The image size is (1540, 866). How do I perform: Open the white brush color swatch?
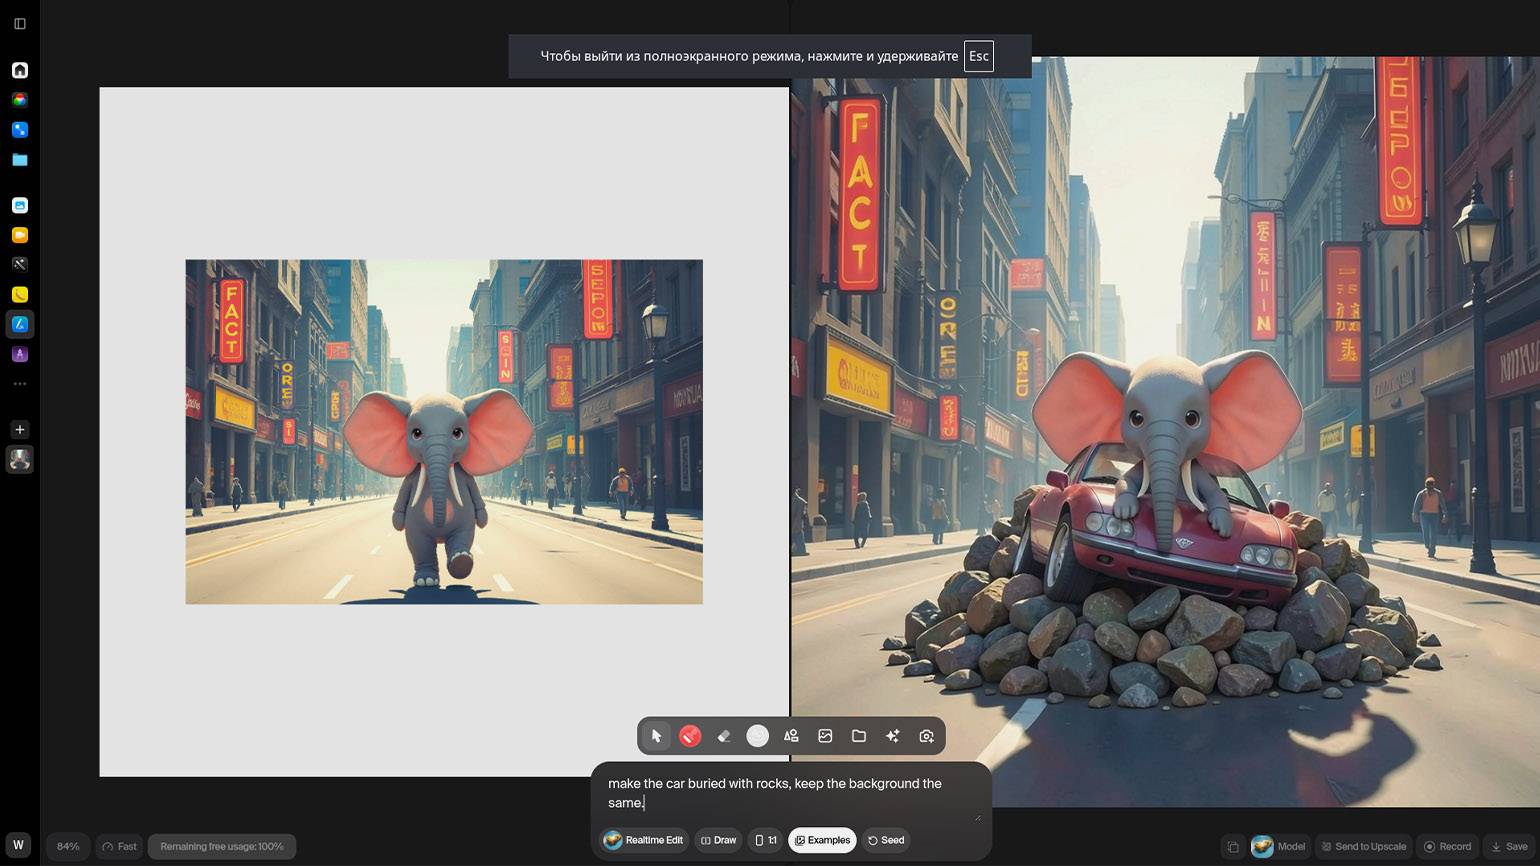coord(758,736)
